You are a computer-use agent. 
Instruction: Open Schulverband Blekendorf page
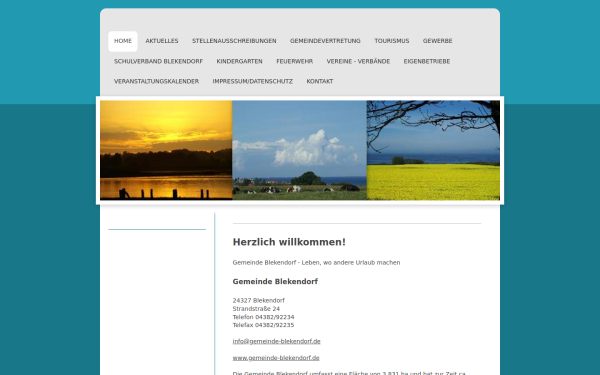click(x=158, y=61)
